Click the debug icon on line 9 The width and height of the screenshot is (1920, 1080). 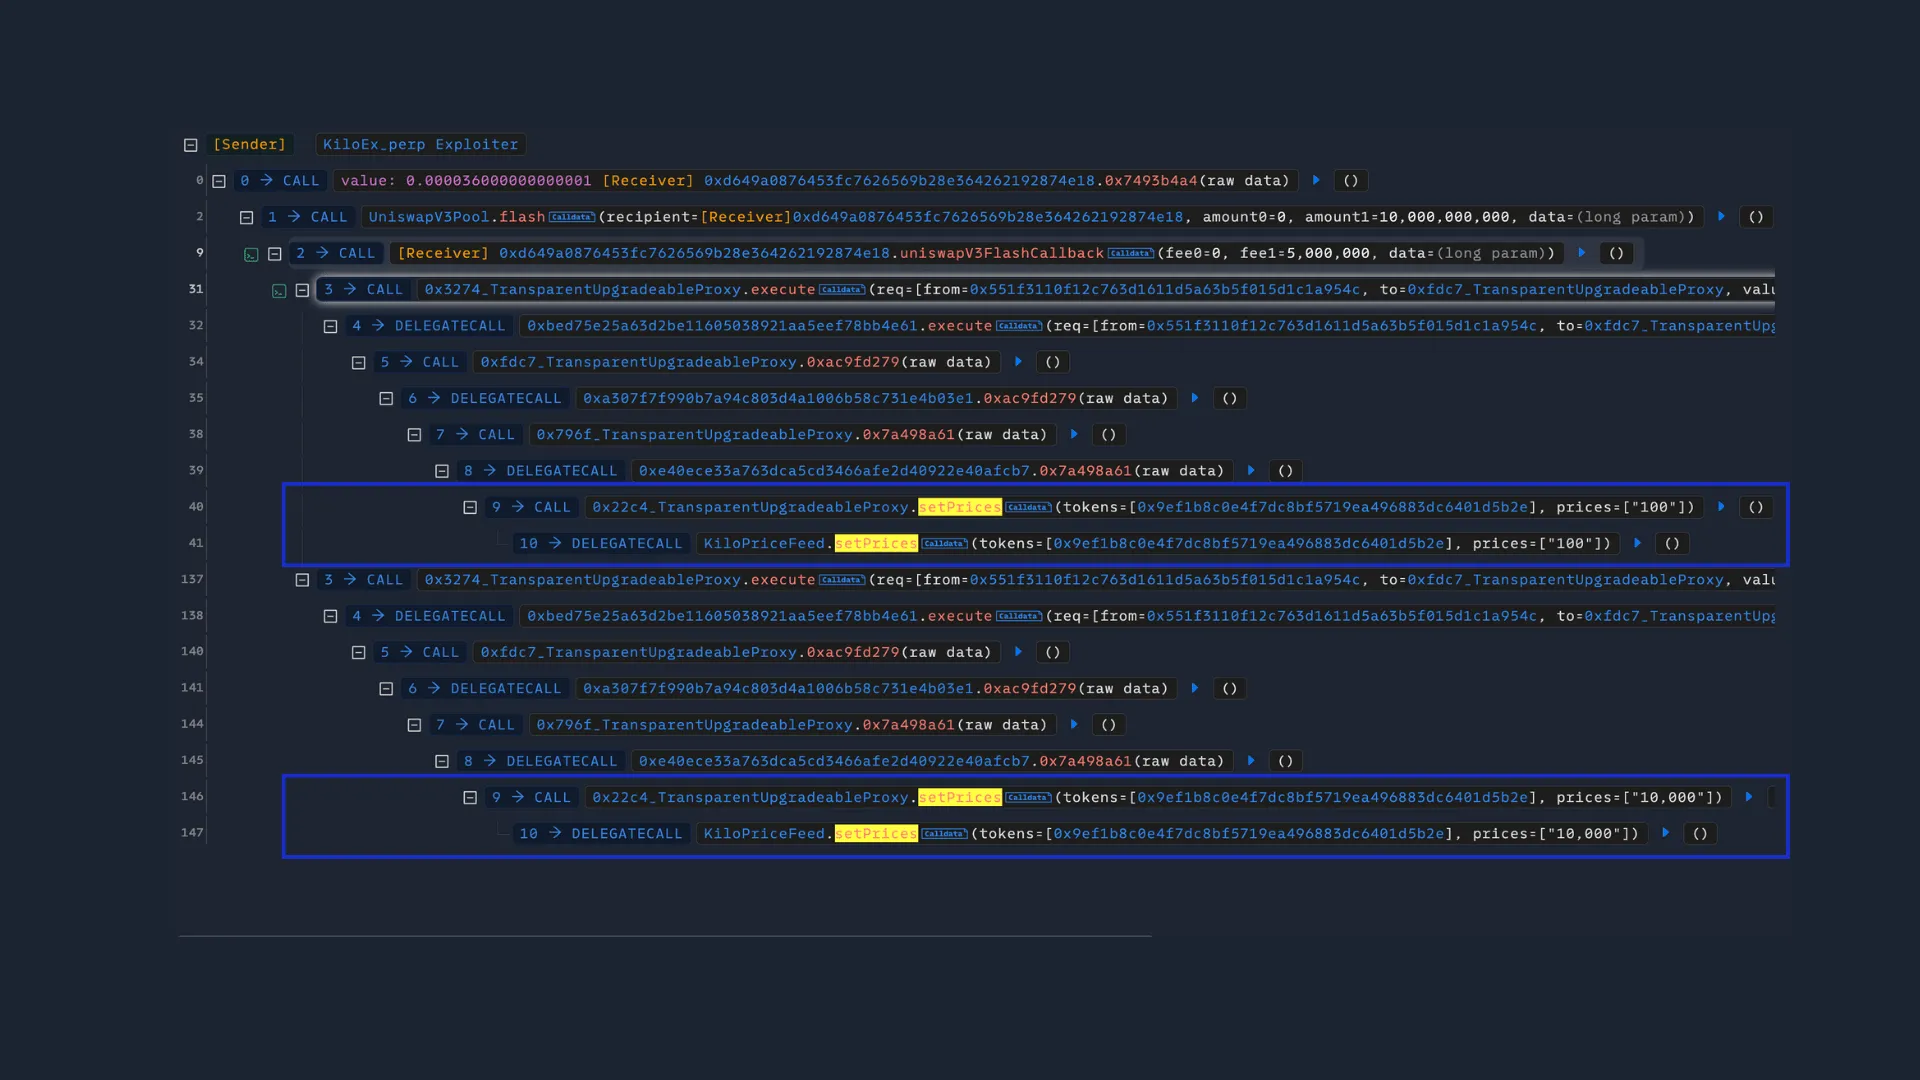click(x=251, y=255)
